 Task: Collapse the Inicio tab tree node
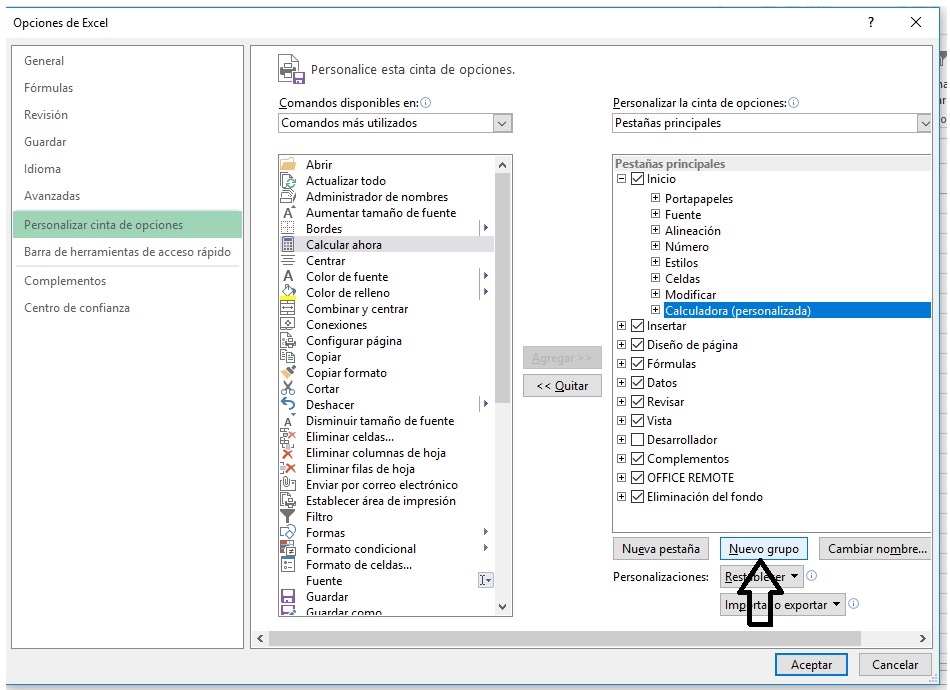[622, 180]
